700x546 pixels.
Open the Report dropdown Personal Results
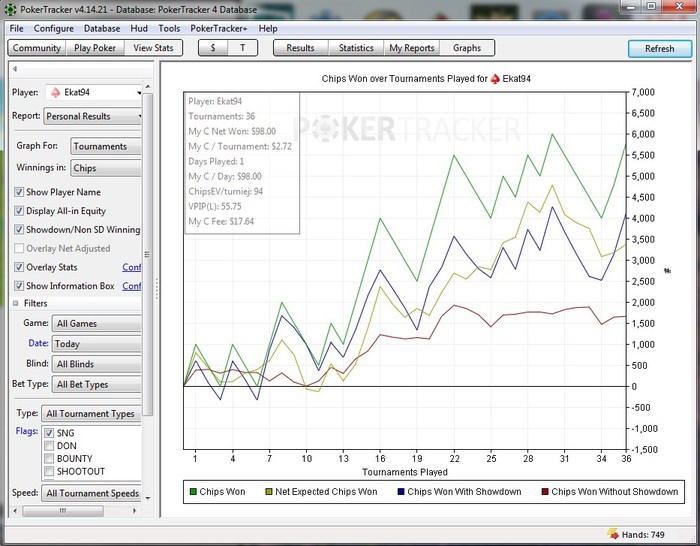point(92,116)
